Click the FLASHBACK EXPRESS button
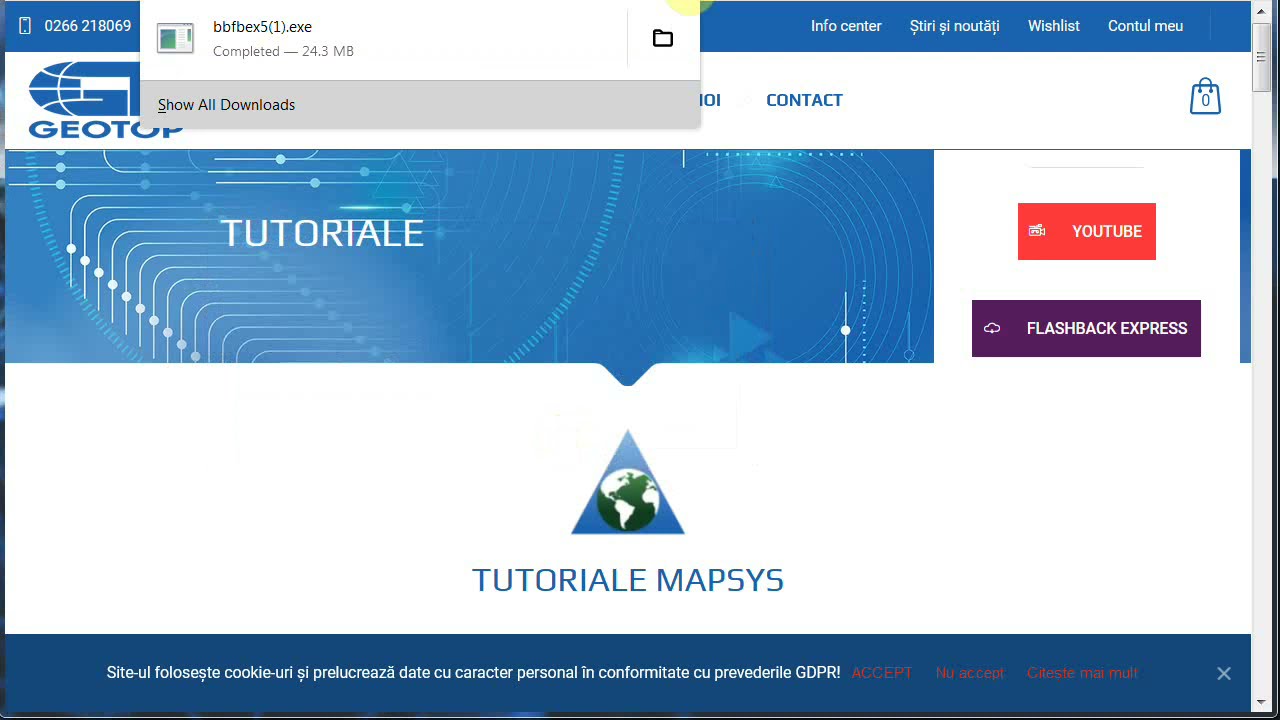 [x=1086, y=328]
